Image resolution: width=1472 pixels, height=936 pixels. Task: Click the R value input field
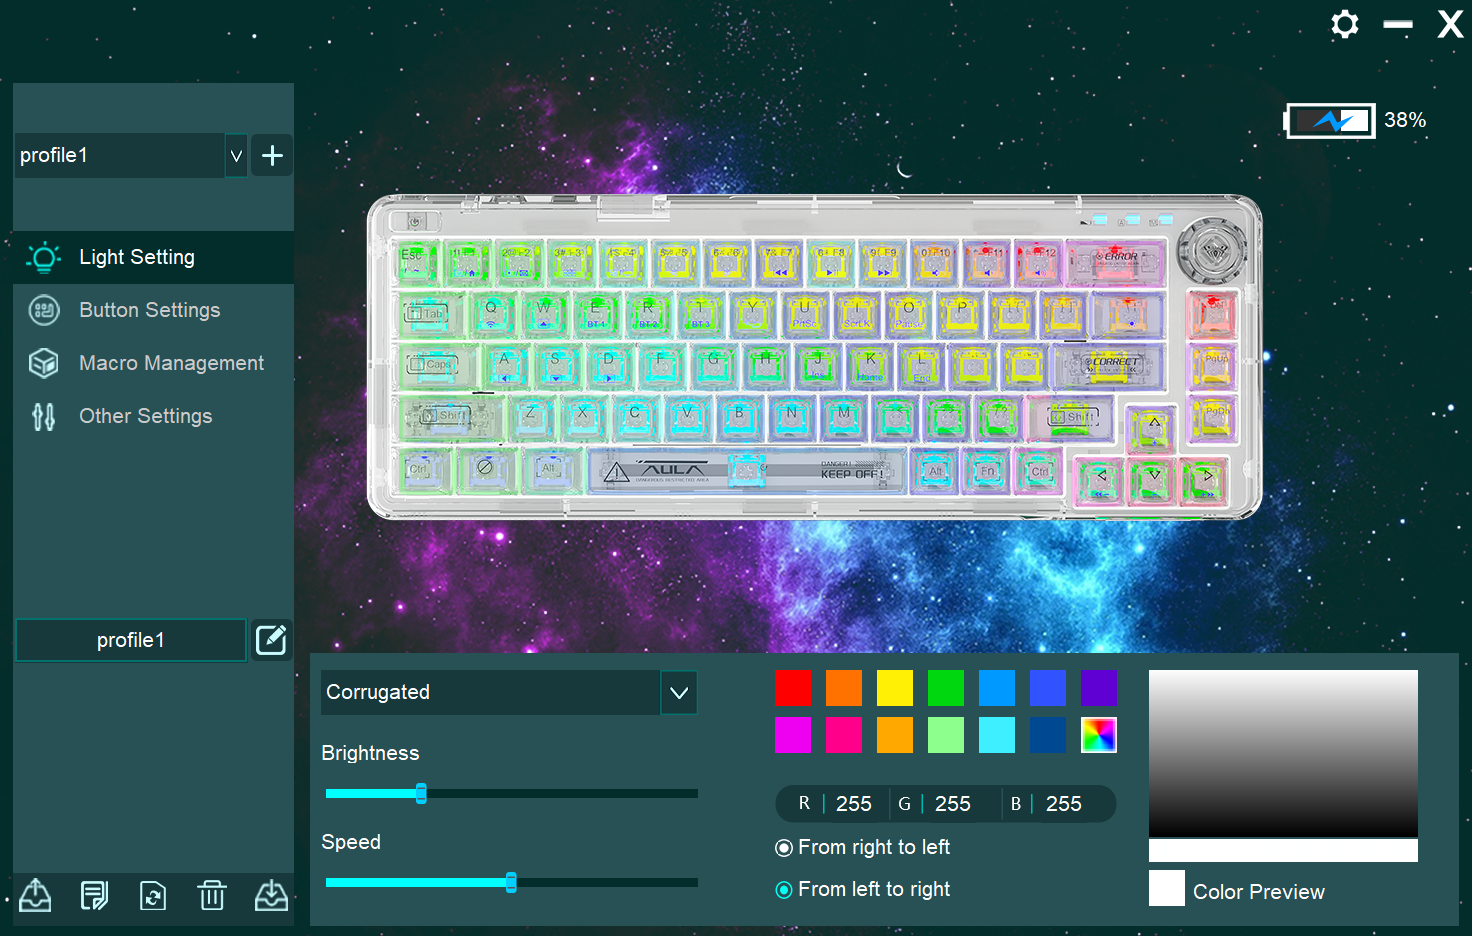[x=853, y=804]
